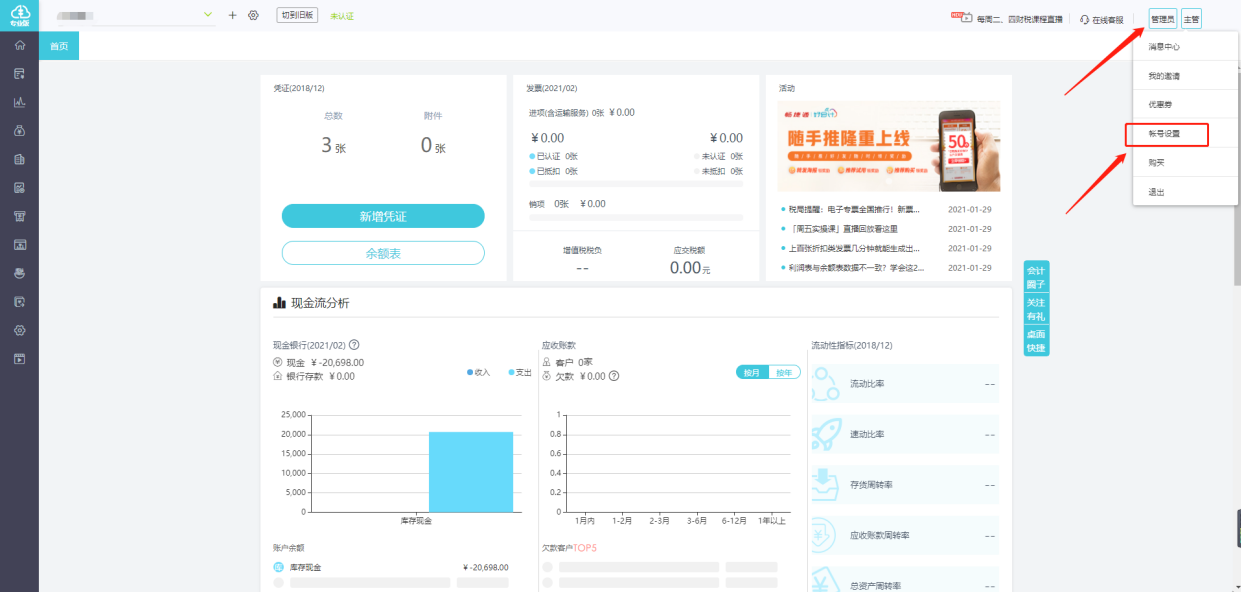Click the 随手推隆重上线 promotional banner
This screenshot has width=1241, height=592.
pos(889,146)
